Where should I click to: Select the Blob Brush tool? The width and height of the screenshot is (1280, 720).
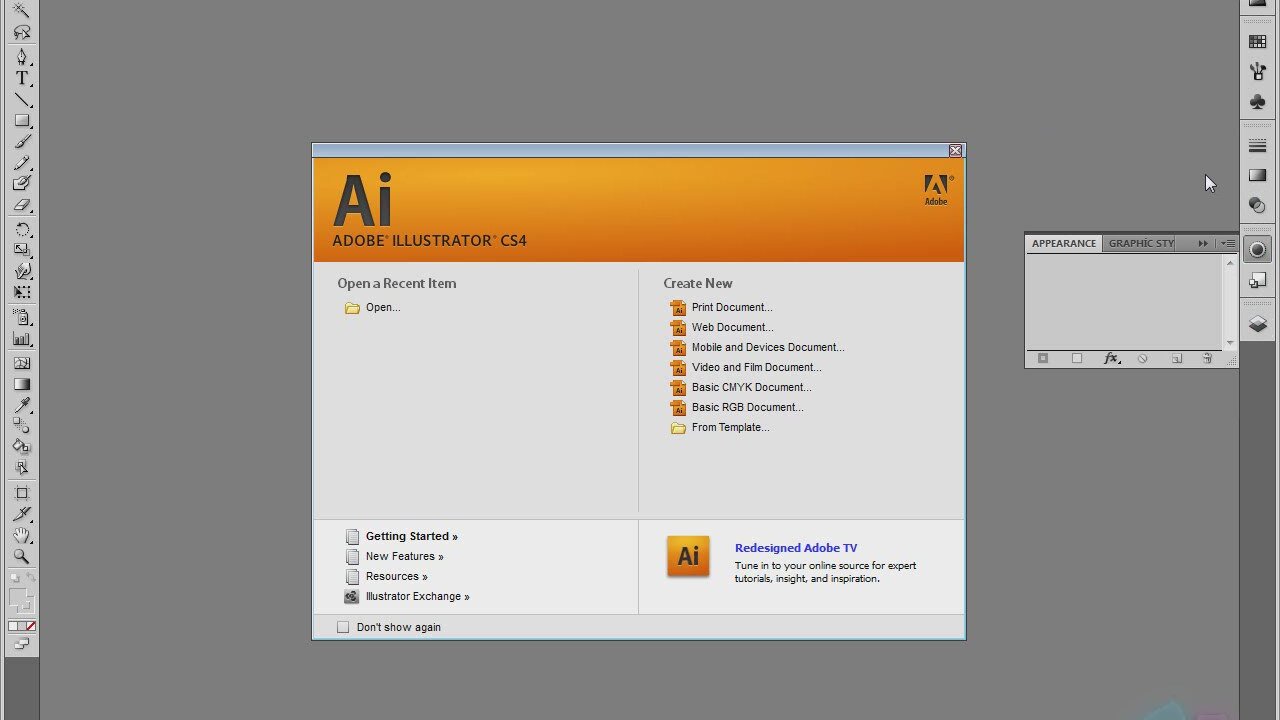[21, 184]
